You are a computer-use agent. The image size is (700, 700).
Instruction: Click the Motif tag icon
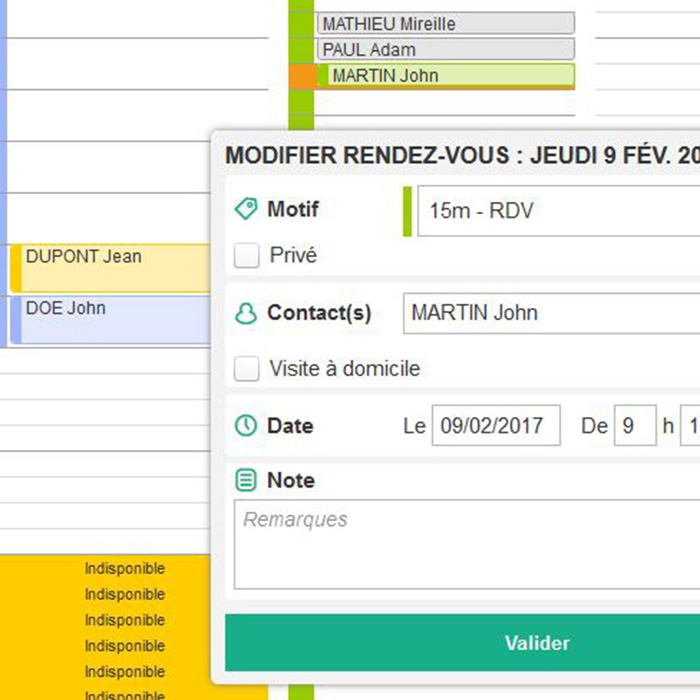pos(246,209)
